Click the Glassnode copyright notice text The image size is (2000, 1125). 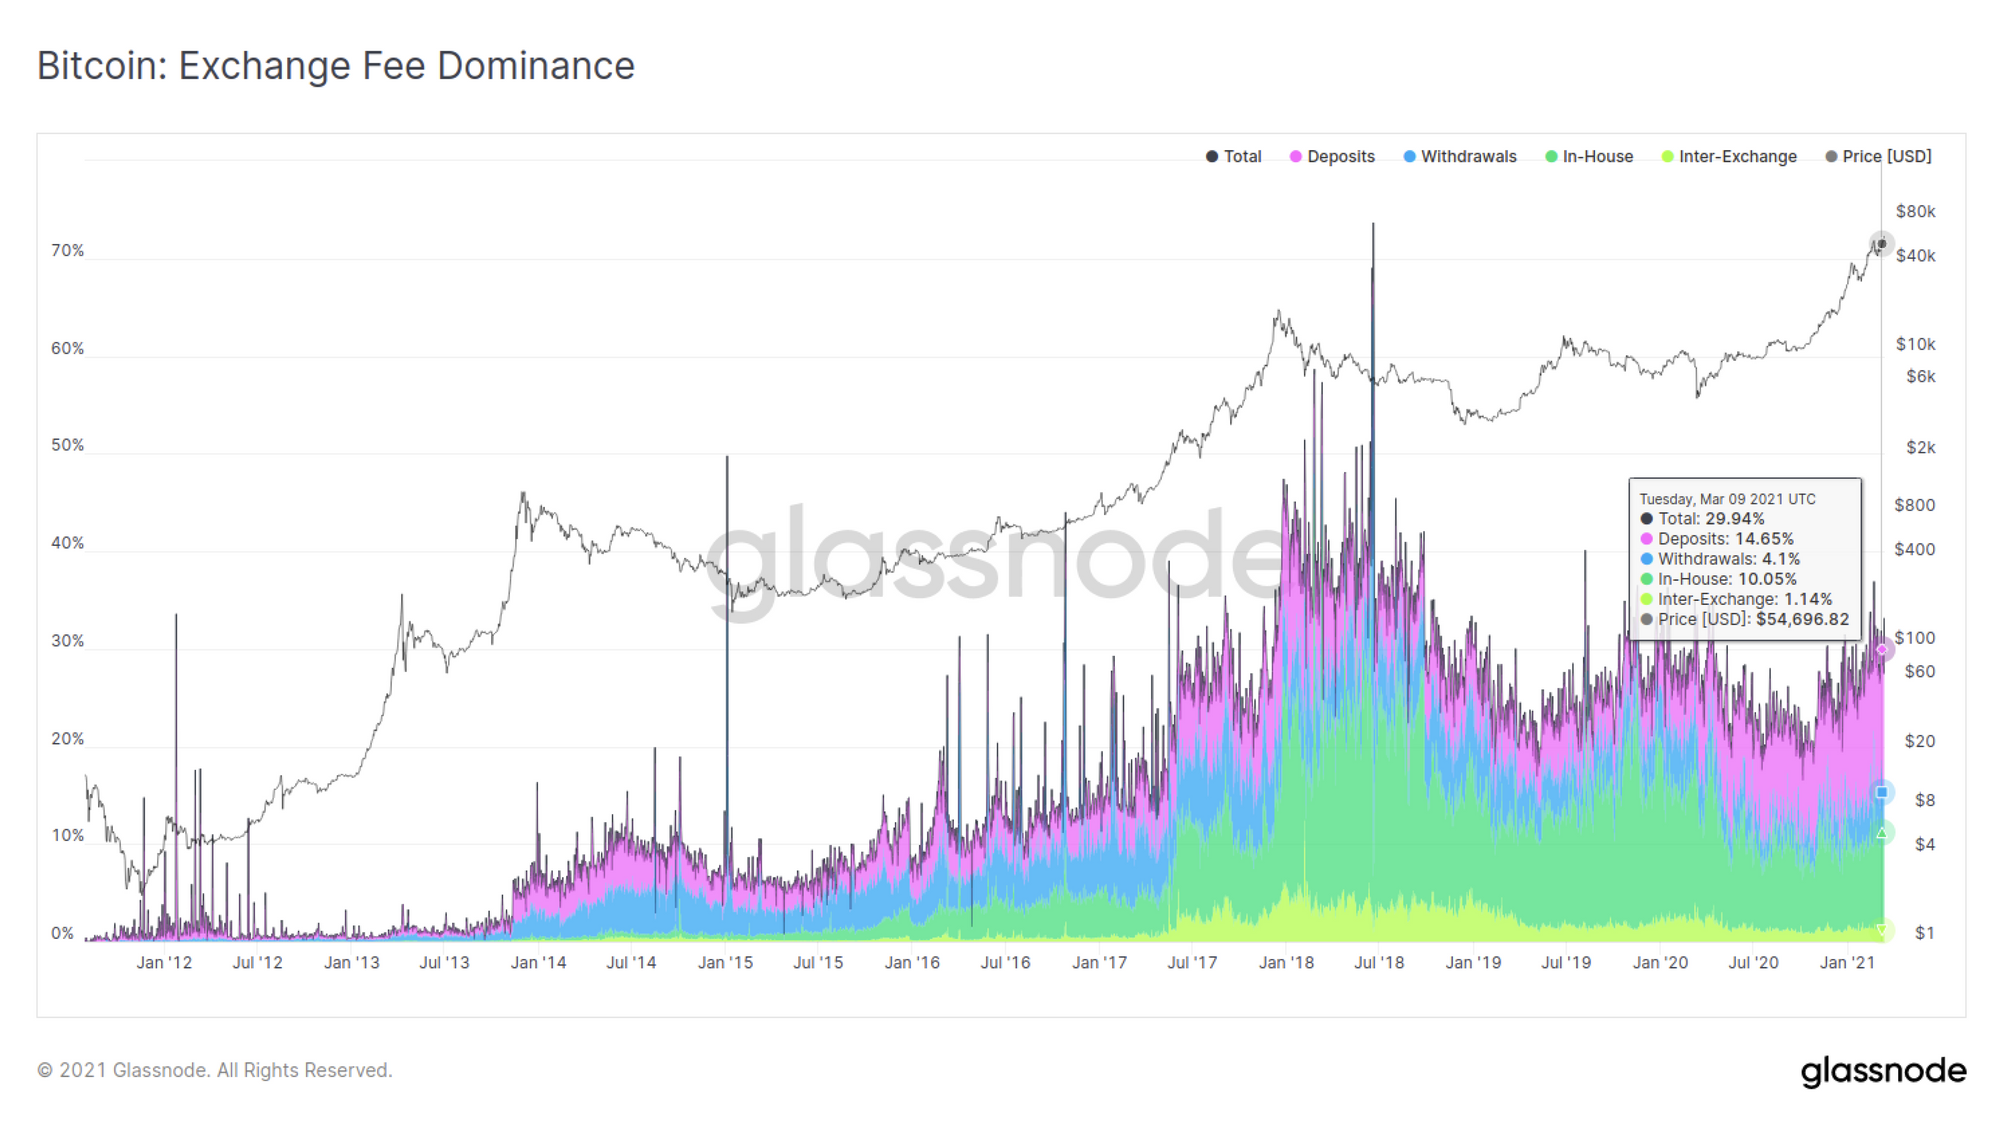[x=215, y=1071]
